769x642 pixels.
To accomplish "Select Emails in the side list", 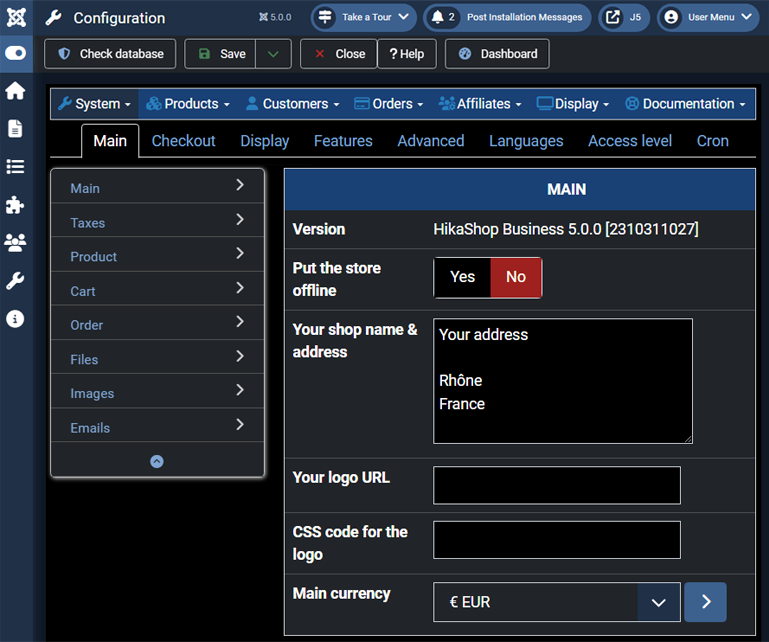I will coord(157,425).
